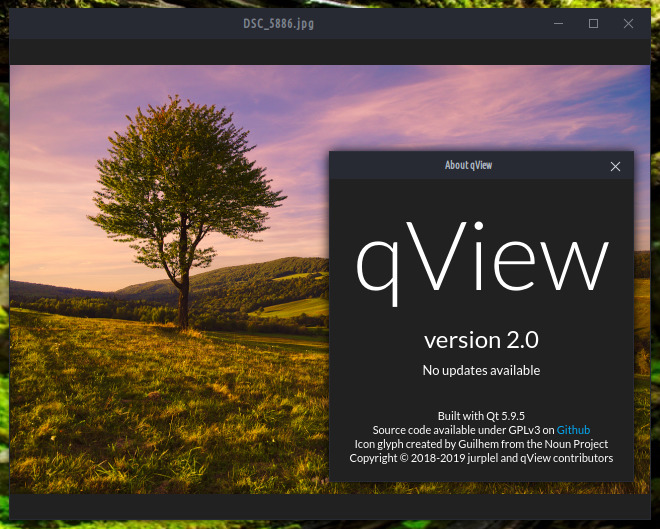Click the 'version 2.0' text
660x529 pixels.
tap(481, 340)
